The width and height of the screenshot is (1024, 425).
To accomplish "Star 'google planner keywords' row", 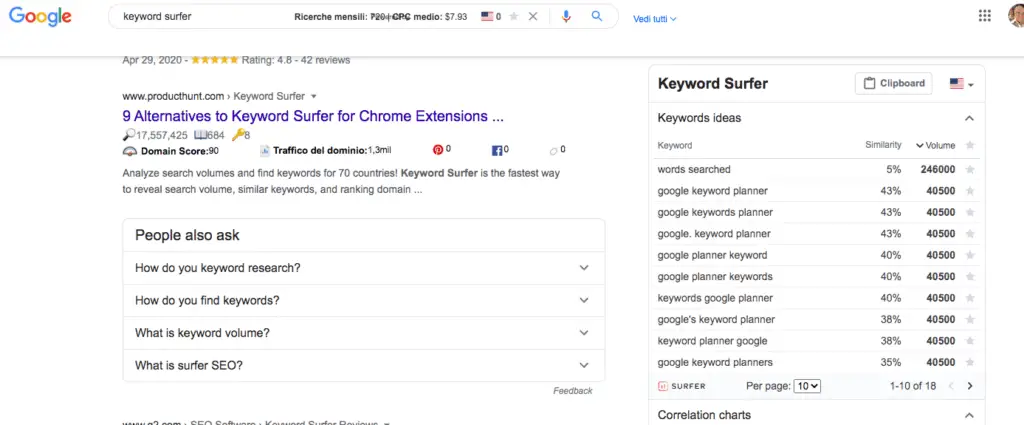I will [970, 277].
